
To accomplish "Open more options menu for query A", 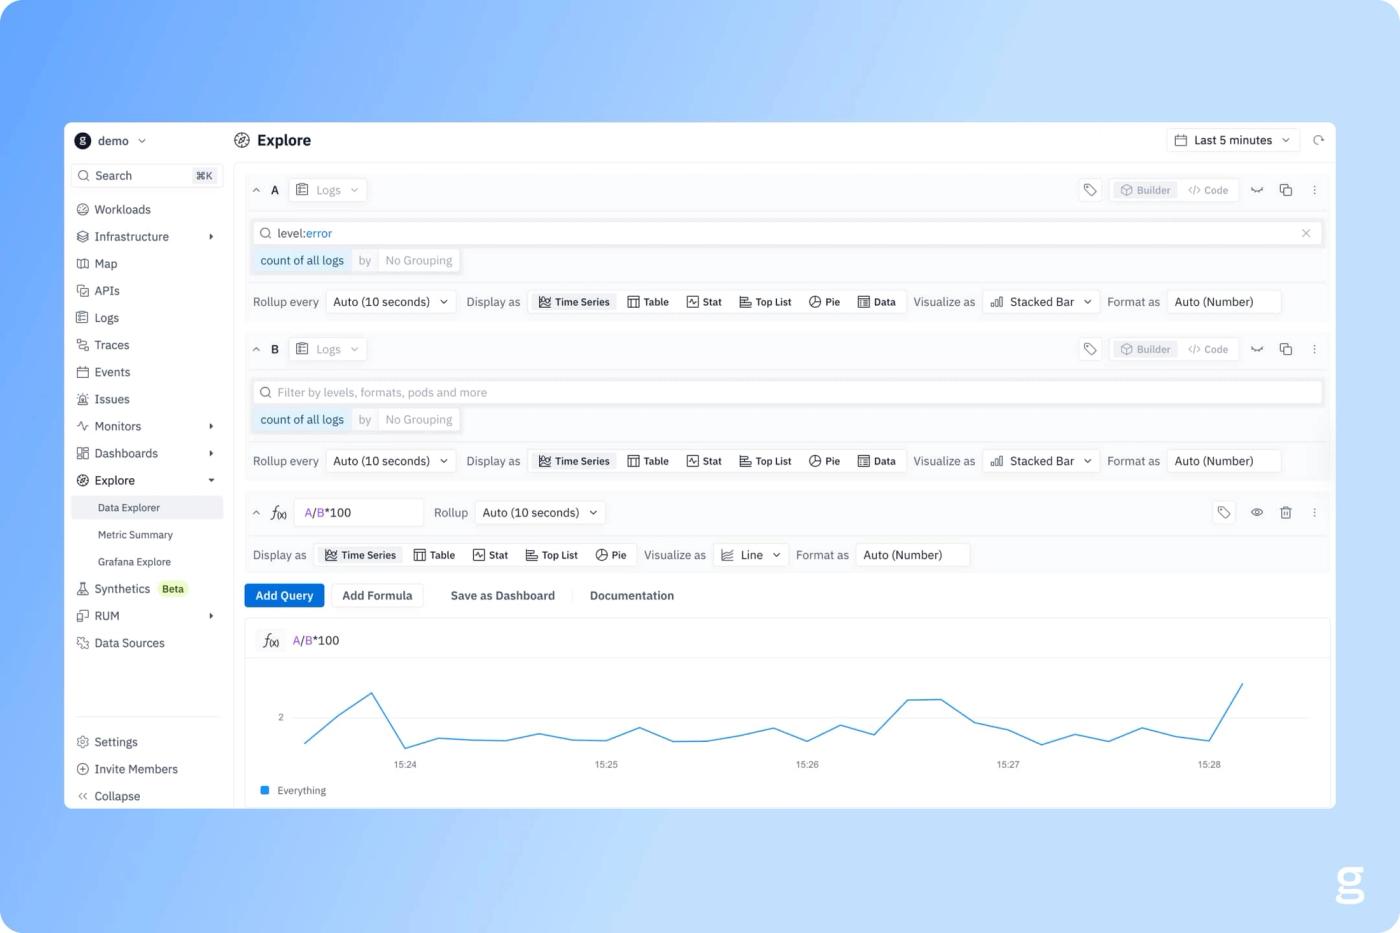I will (x=1314, y=190).
